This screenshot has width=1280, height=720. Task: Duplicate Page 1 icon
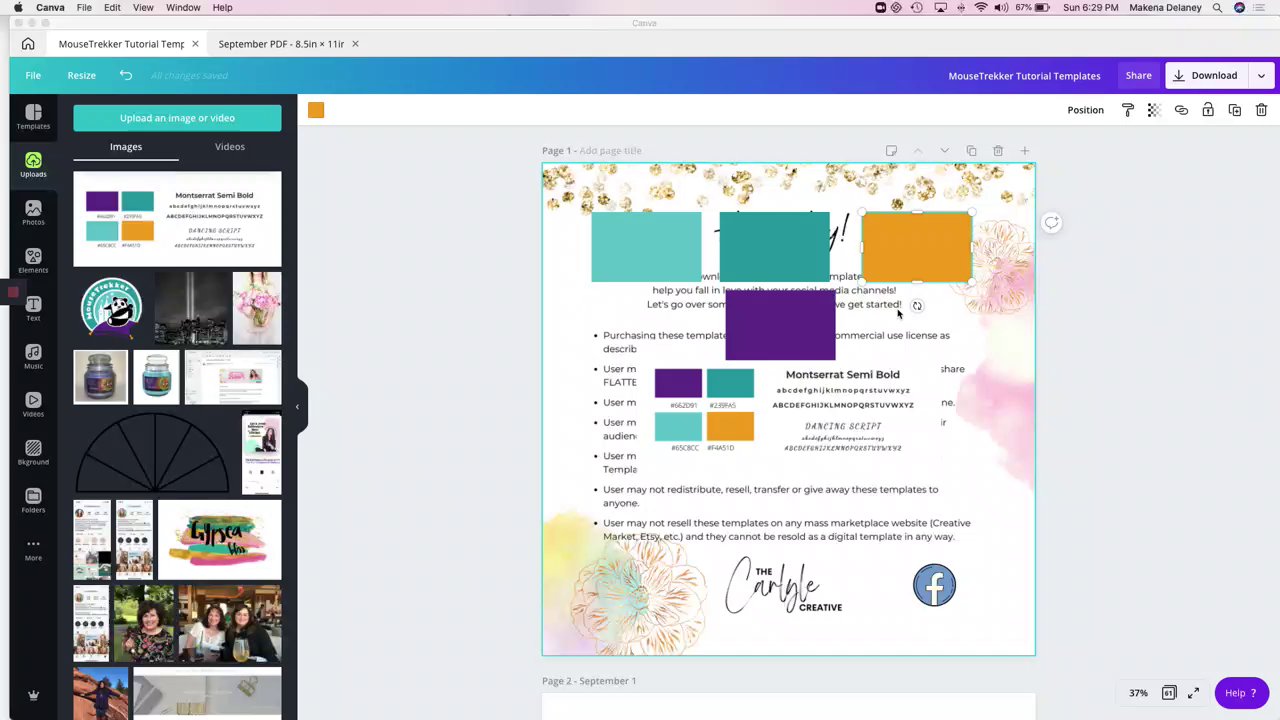click(x=971, y=151)
